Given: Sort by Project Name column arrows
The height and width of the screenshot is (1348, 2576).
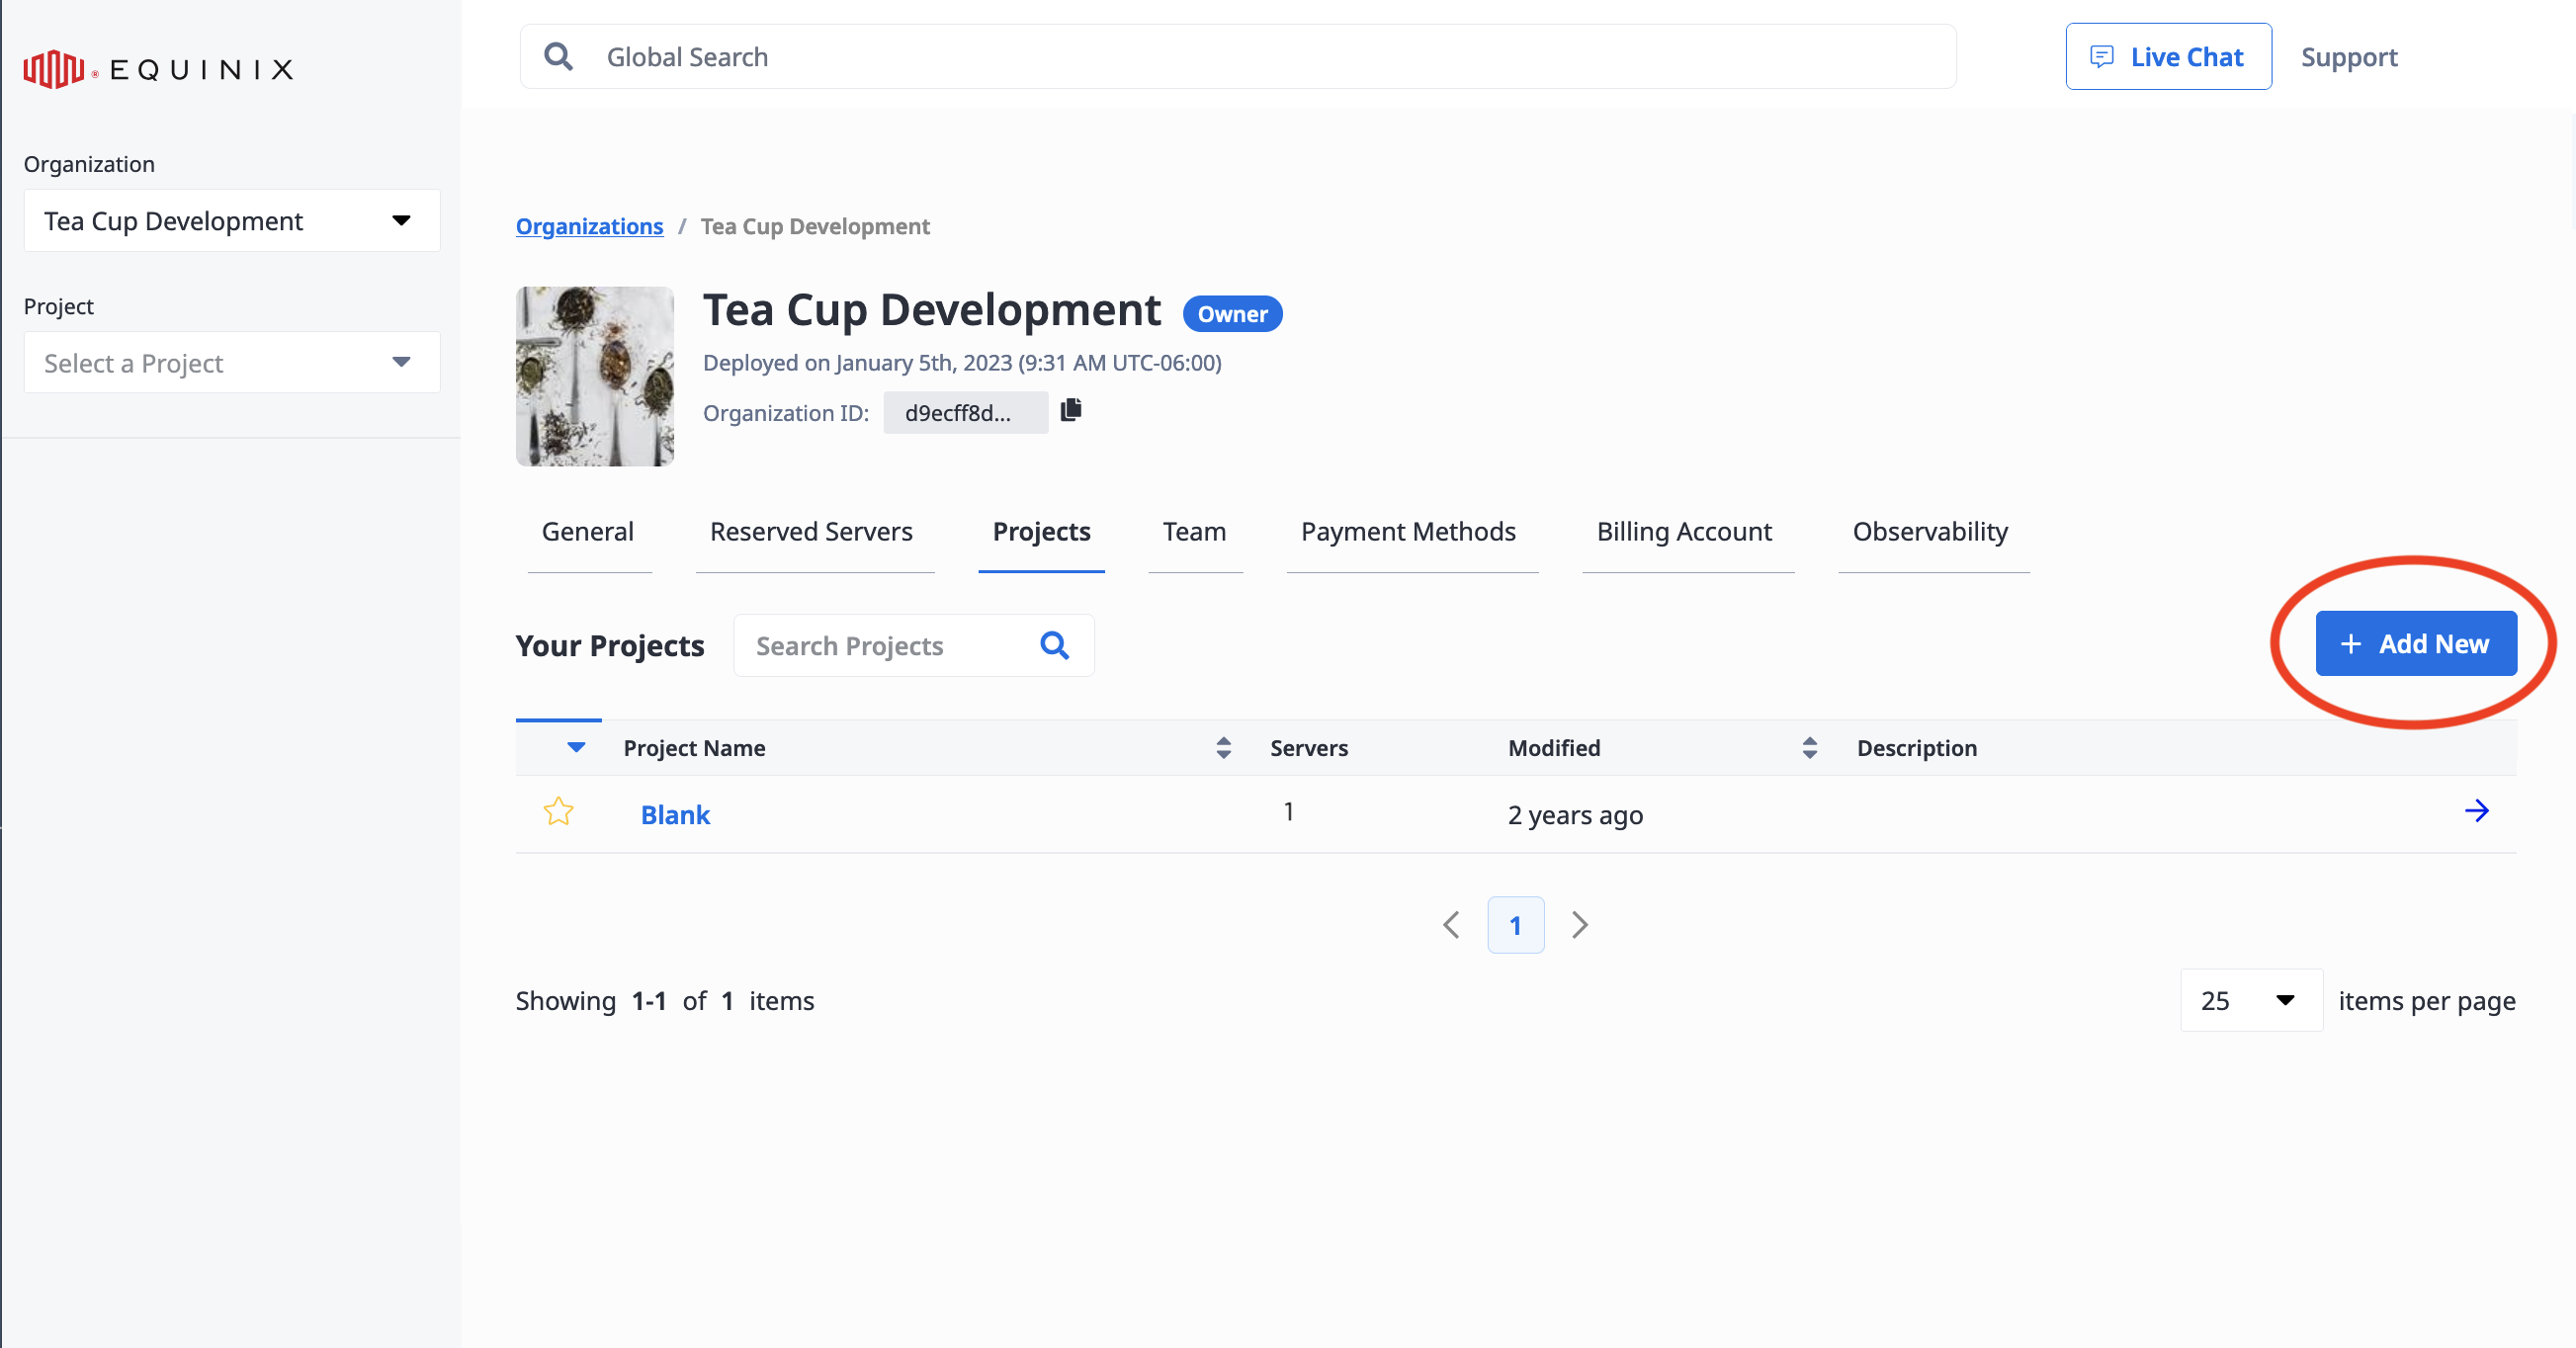Looking at the screenshot, I should click(1223, 748).
